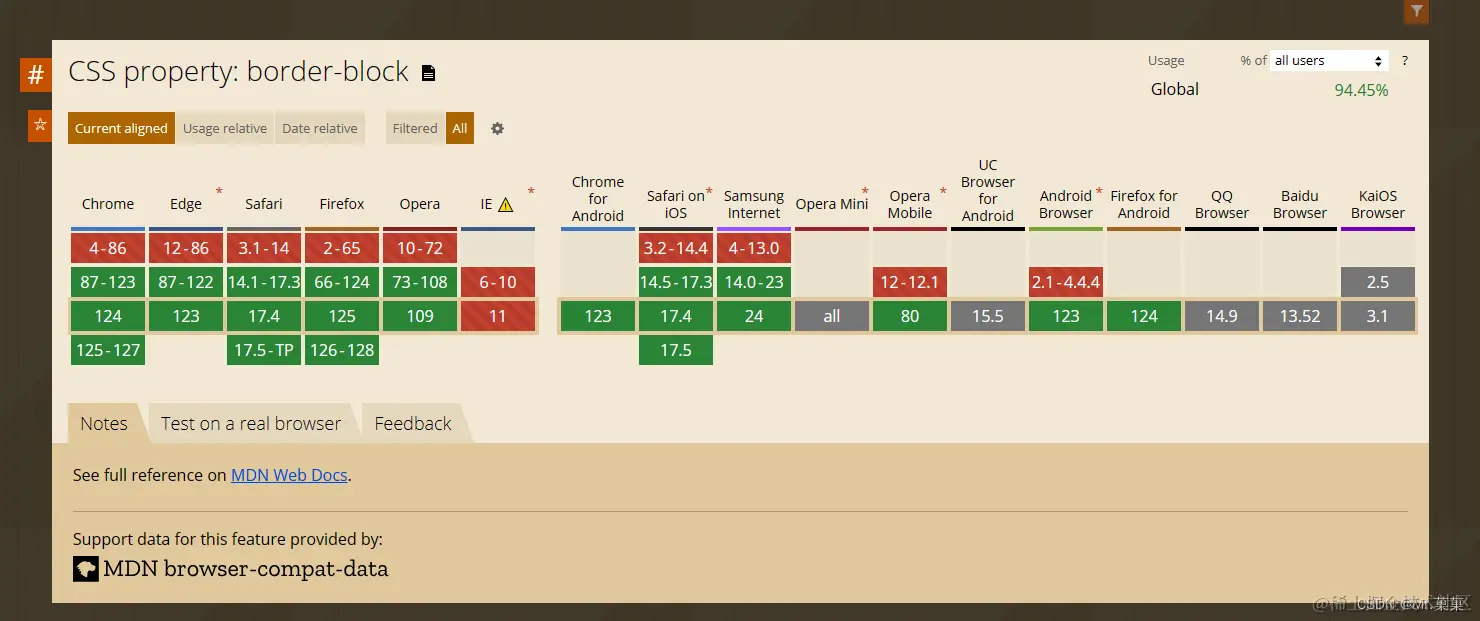Click the Edge 12-86 cell
The image size is (1480, 621).
[186, 248]
